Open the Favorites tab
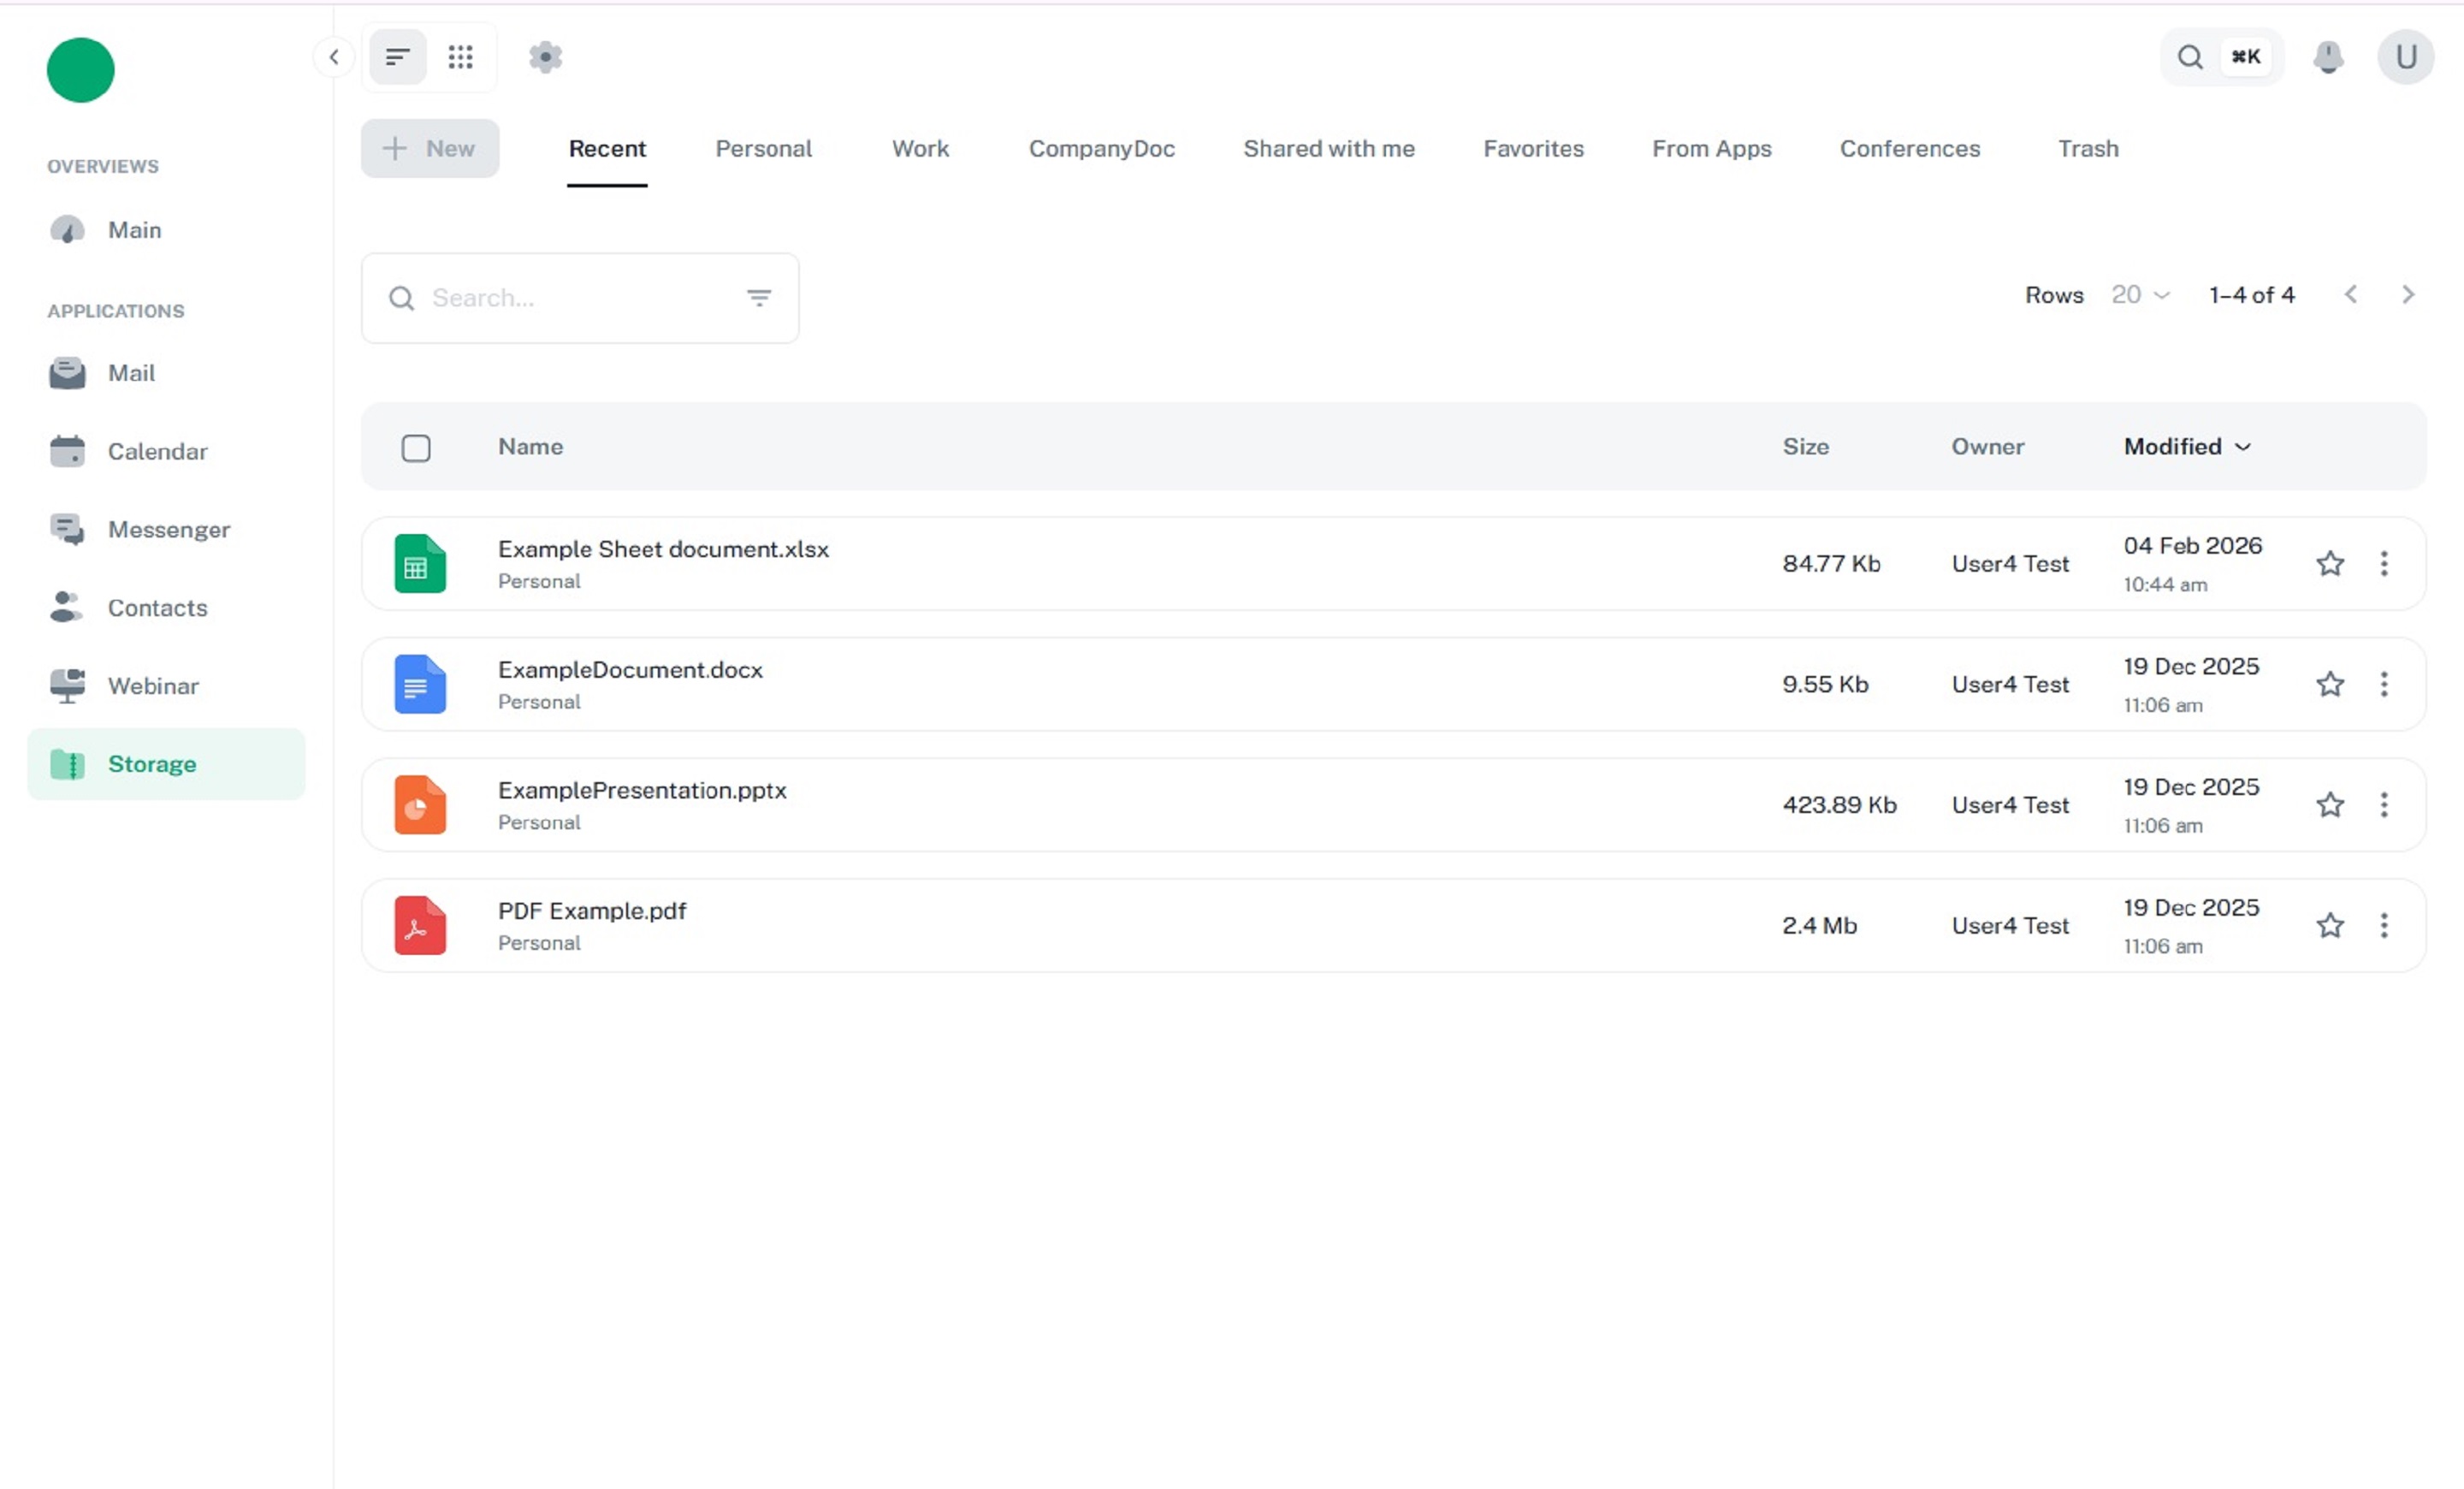Viewport: 2464px width, 1489px height. [x=1534, y=149]
